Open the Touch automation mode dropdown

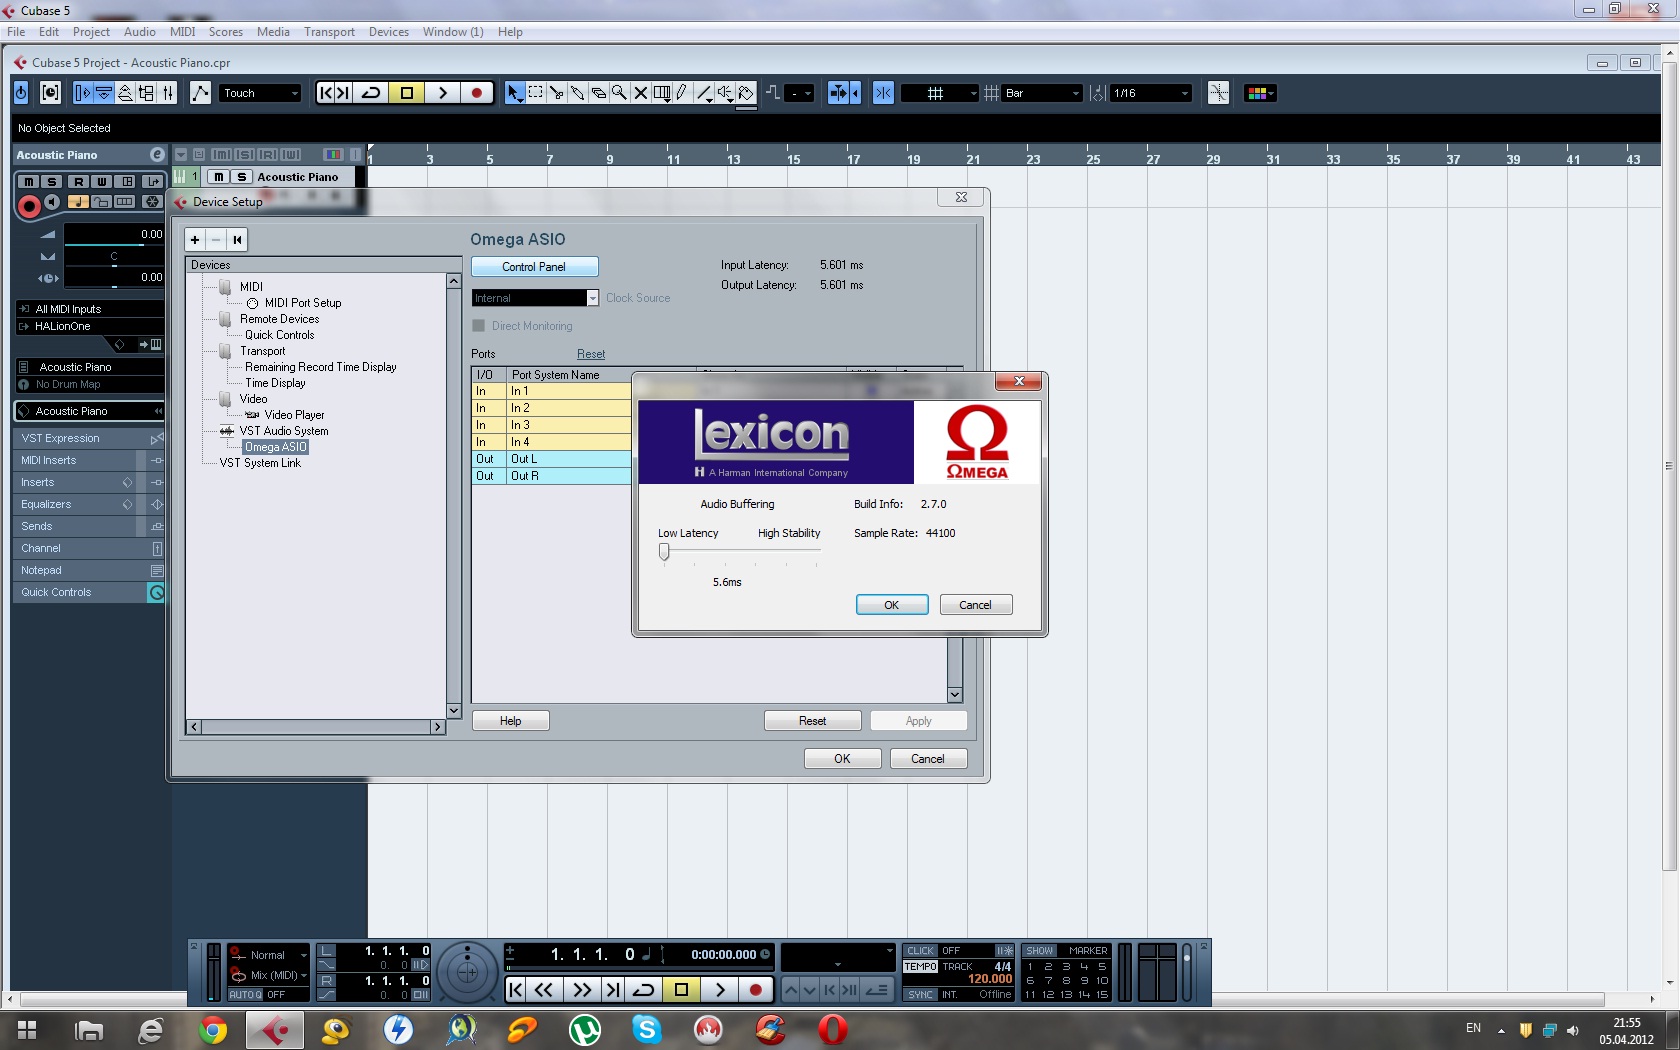coord(260,93)
